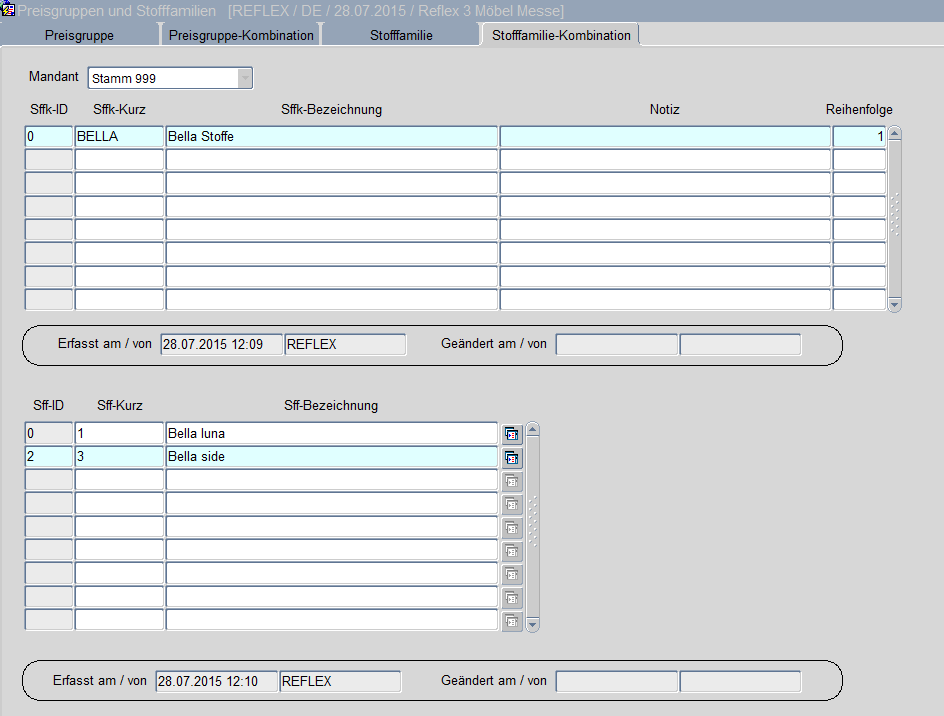Image resolution: width=944 pixels, height=716 pixels.
Task: Expand the Mandant dropdown arrow
Action: [x=245, y=78]
